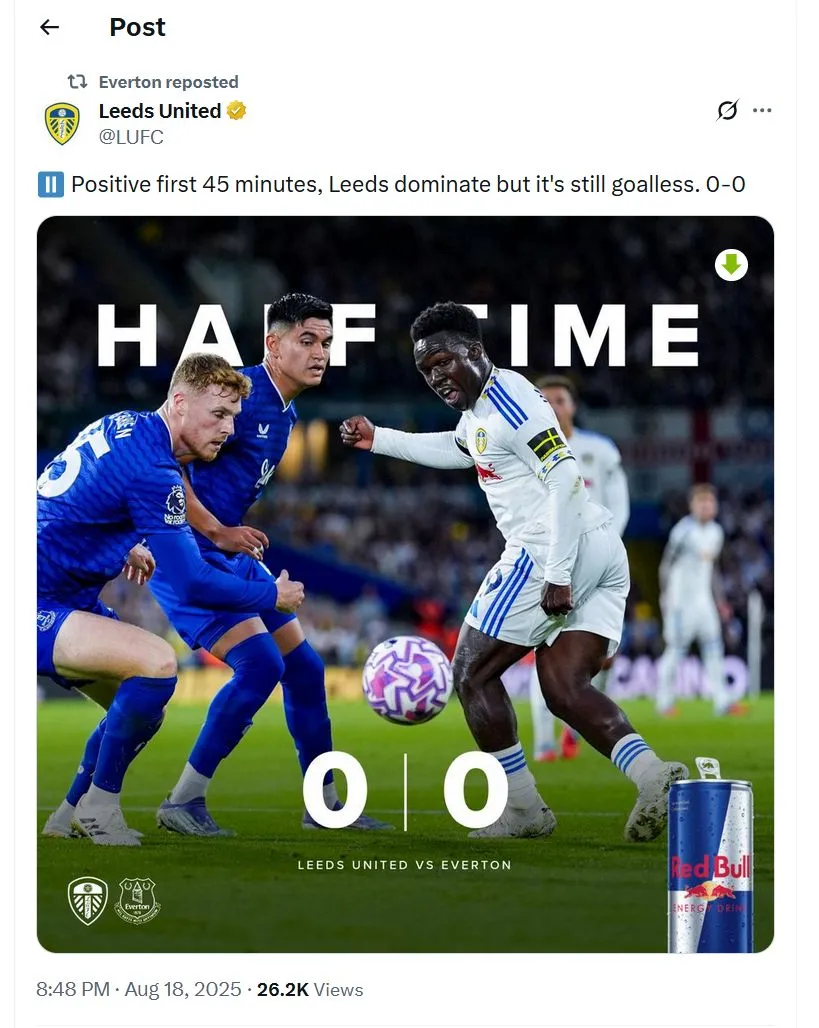The width and height of the screenshot is (819, 1028).
Task: Open the Leeds United profile avatar
Action: point(62,124)
